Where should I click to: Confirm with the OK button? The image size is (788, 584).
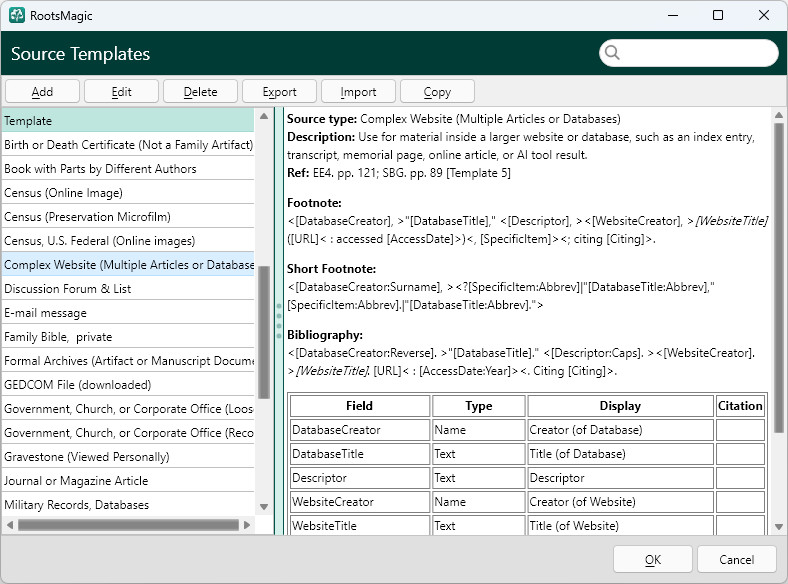pos(652,559)
